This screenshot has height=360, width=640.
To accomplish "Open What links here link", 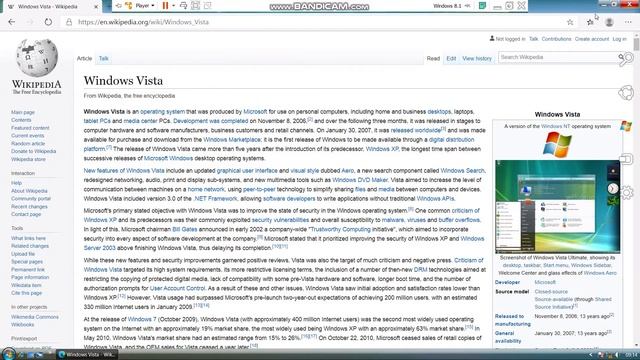I will [28, 238].
